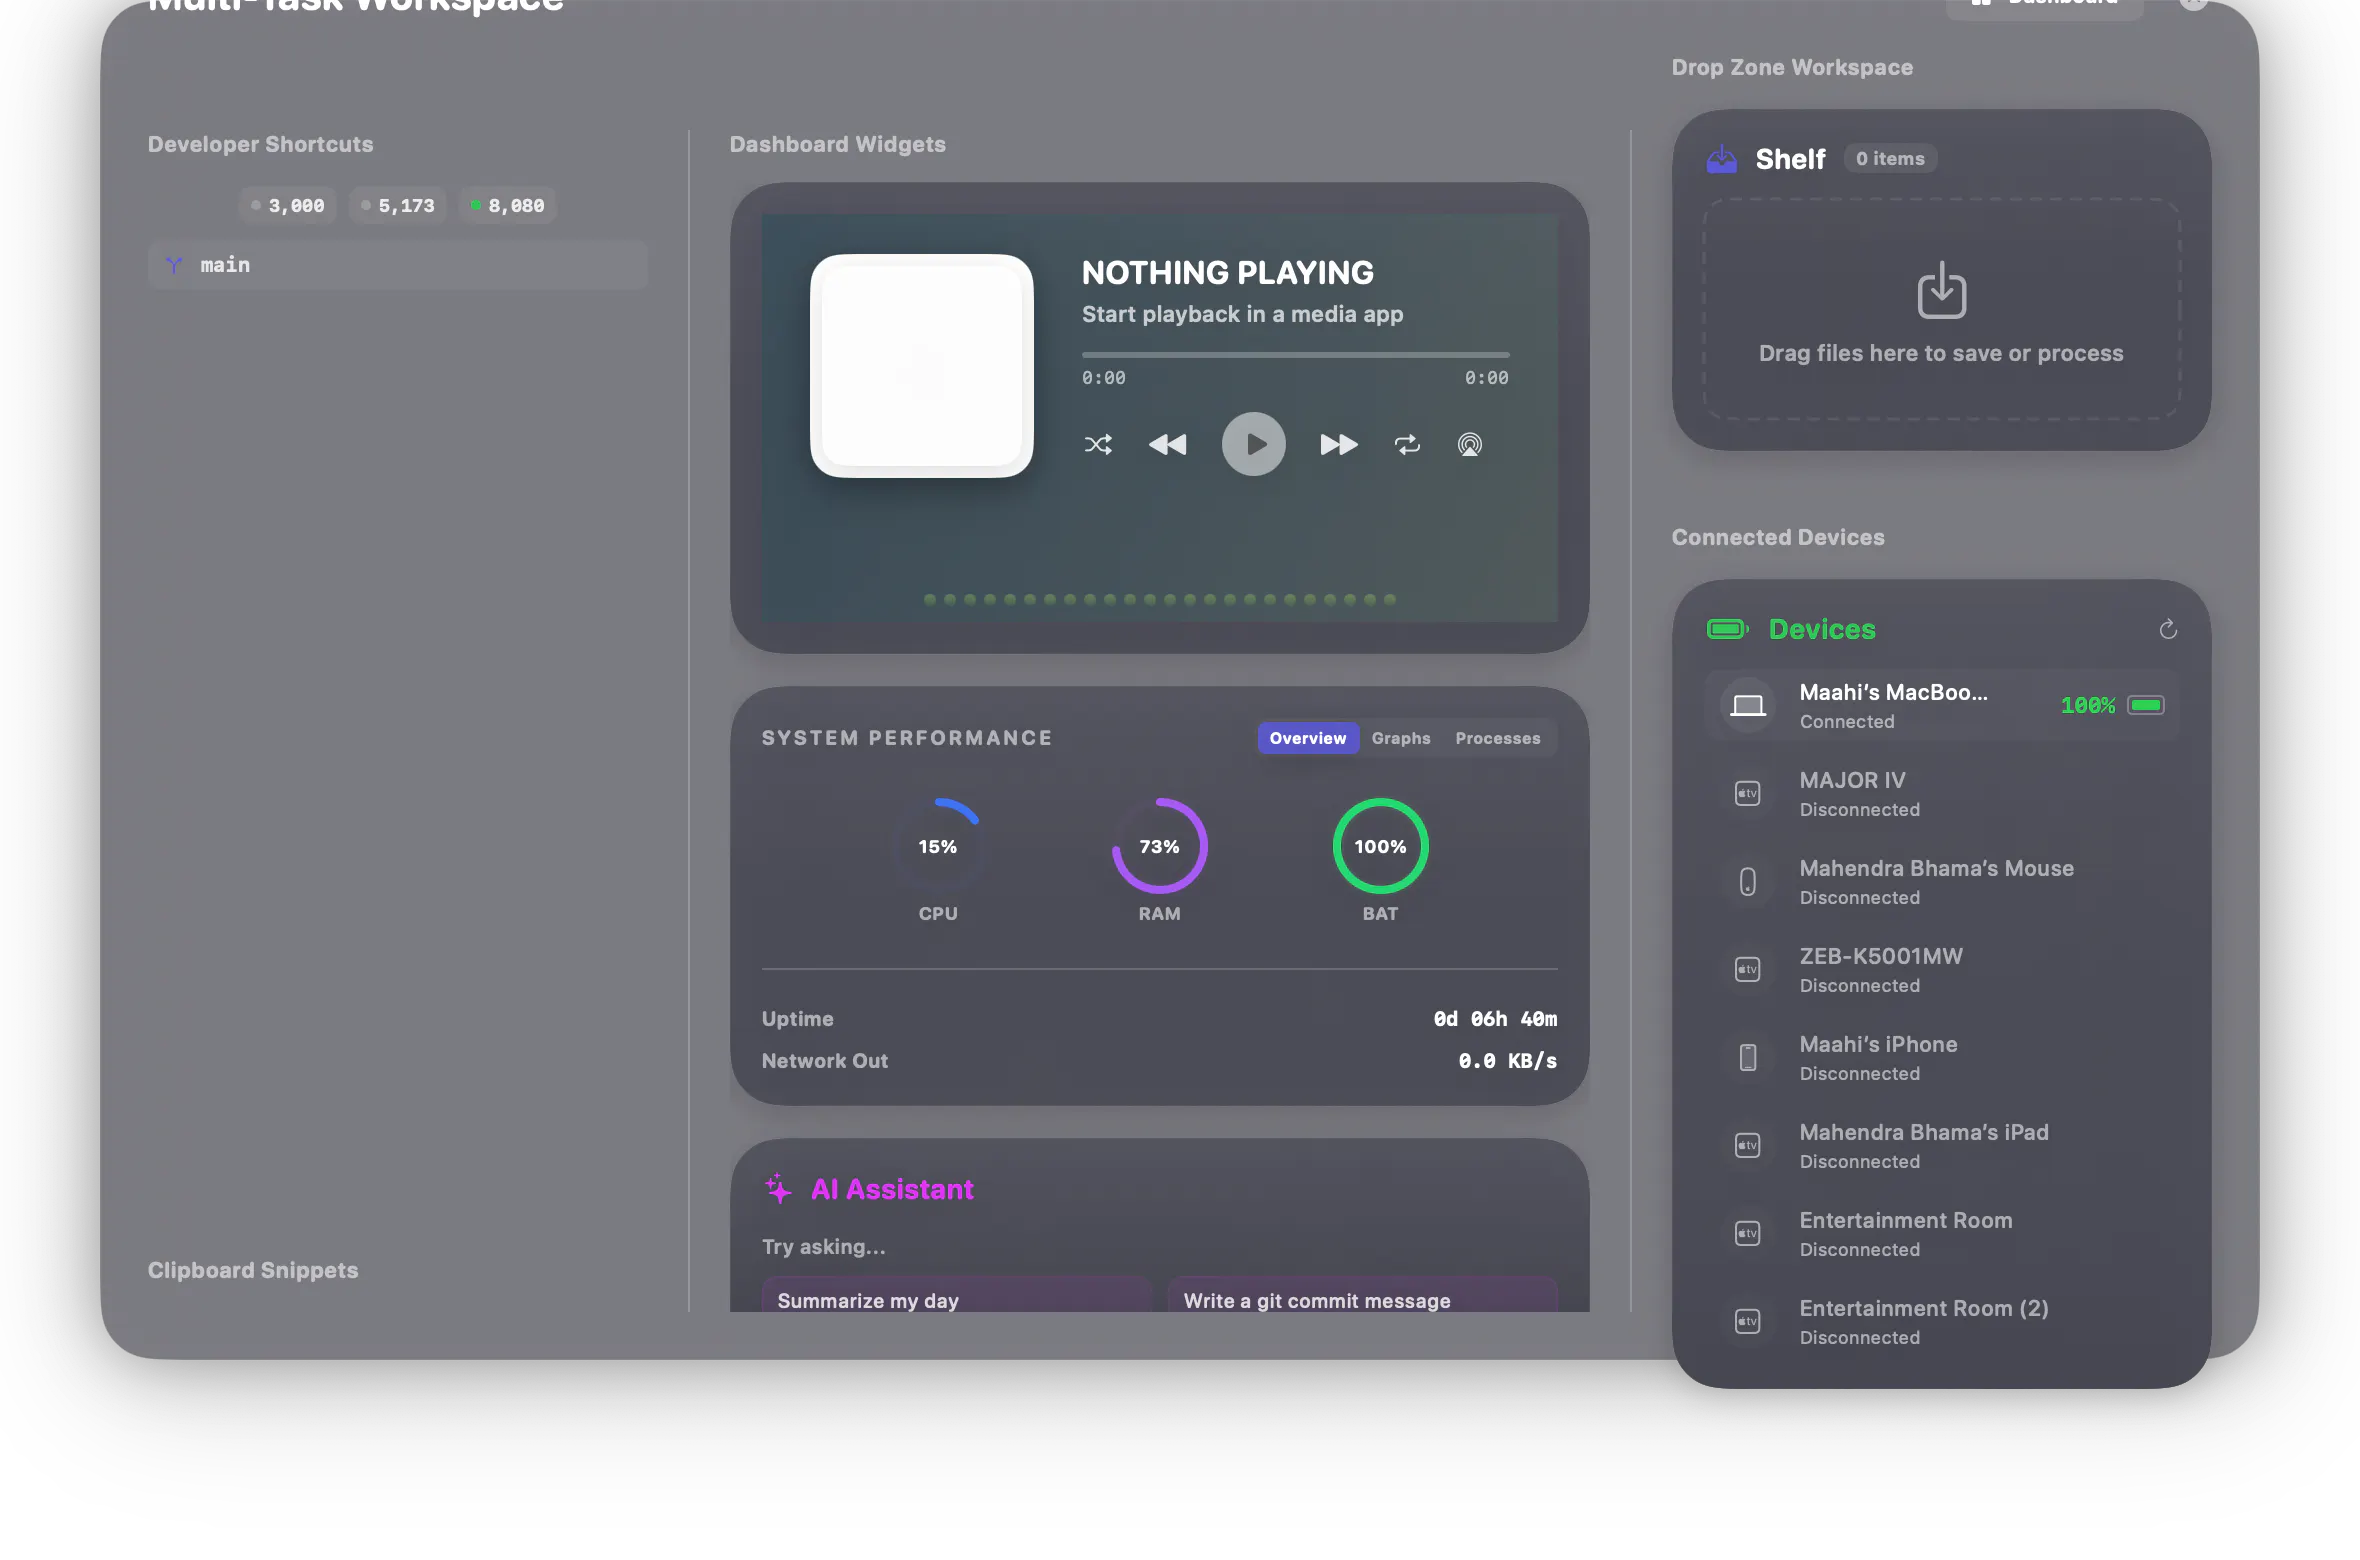This screenshot has width=2360, height=1560.
Task: Refresh the Devices list
Action: click(2167, 629)
